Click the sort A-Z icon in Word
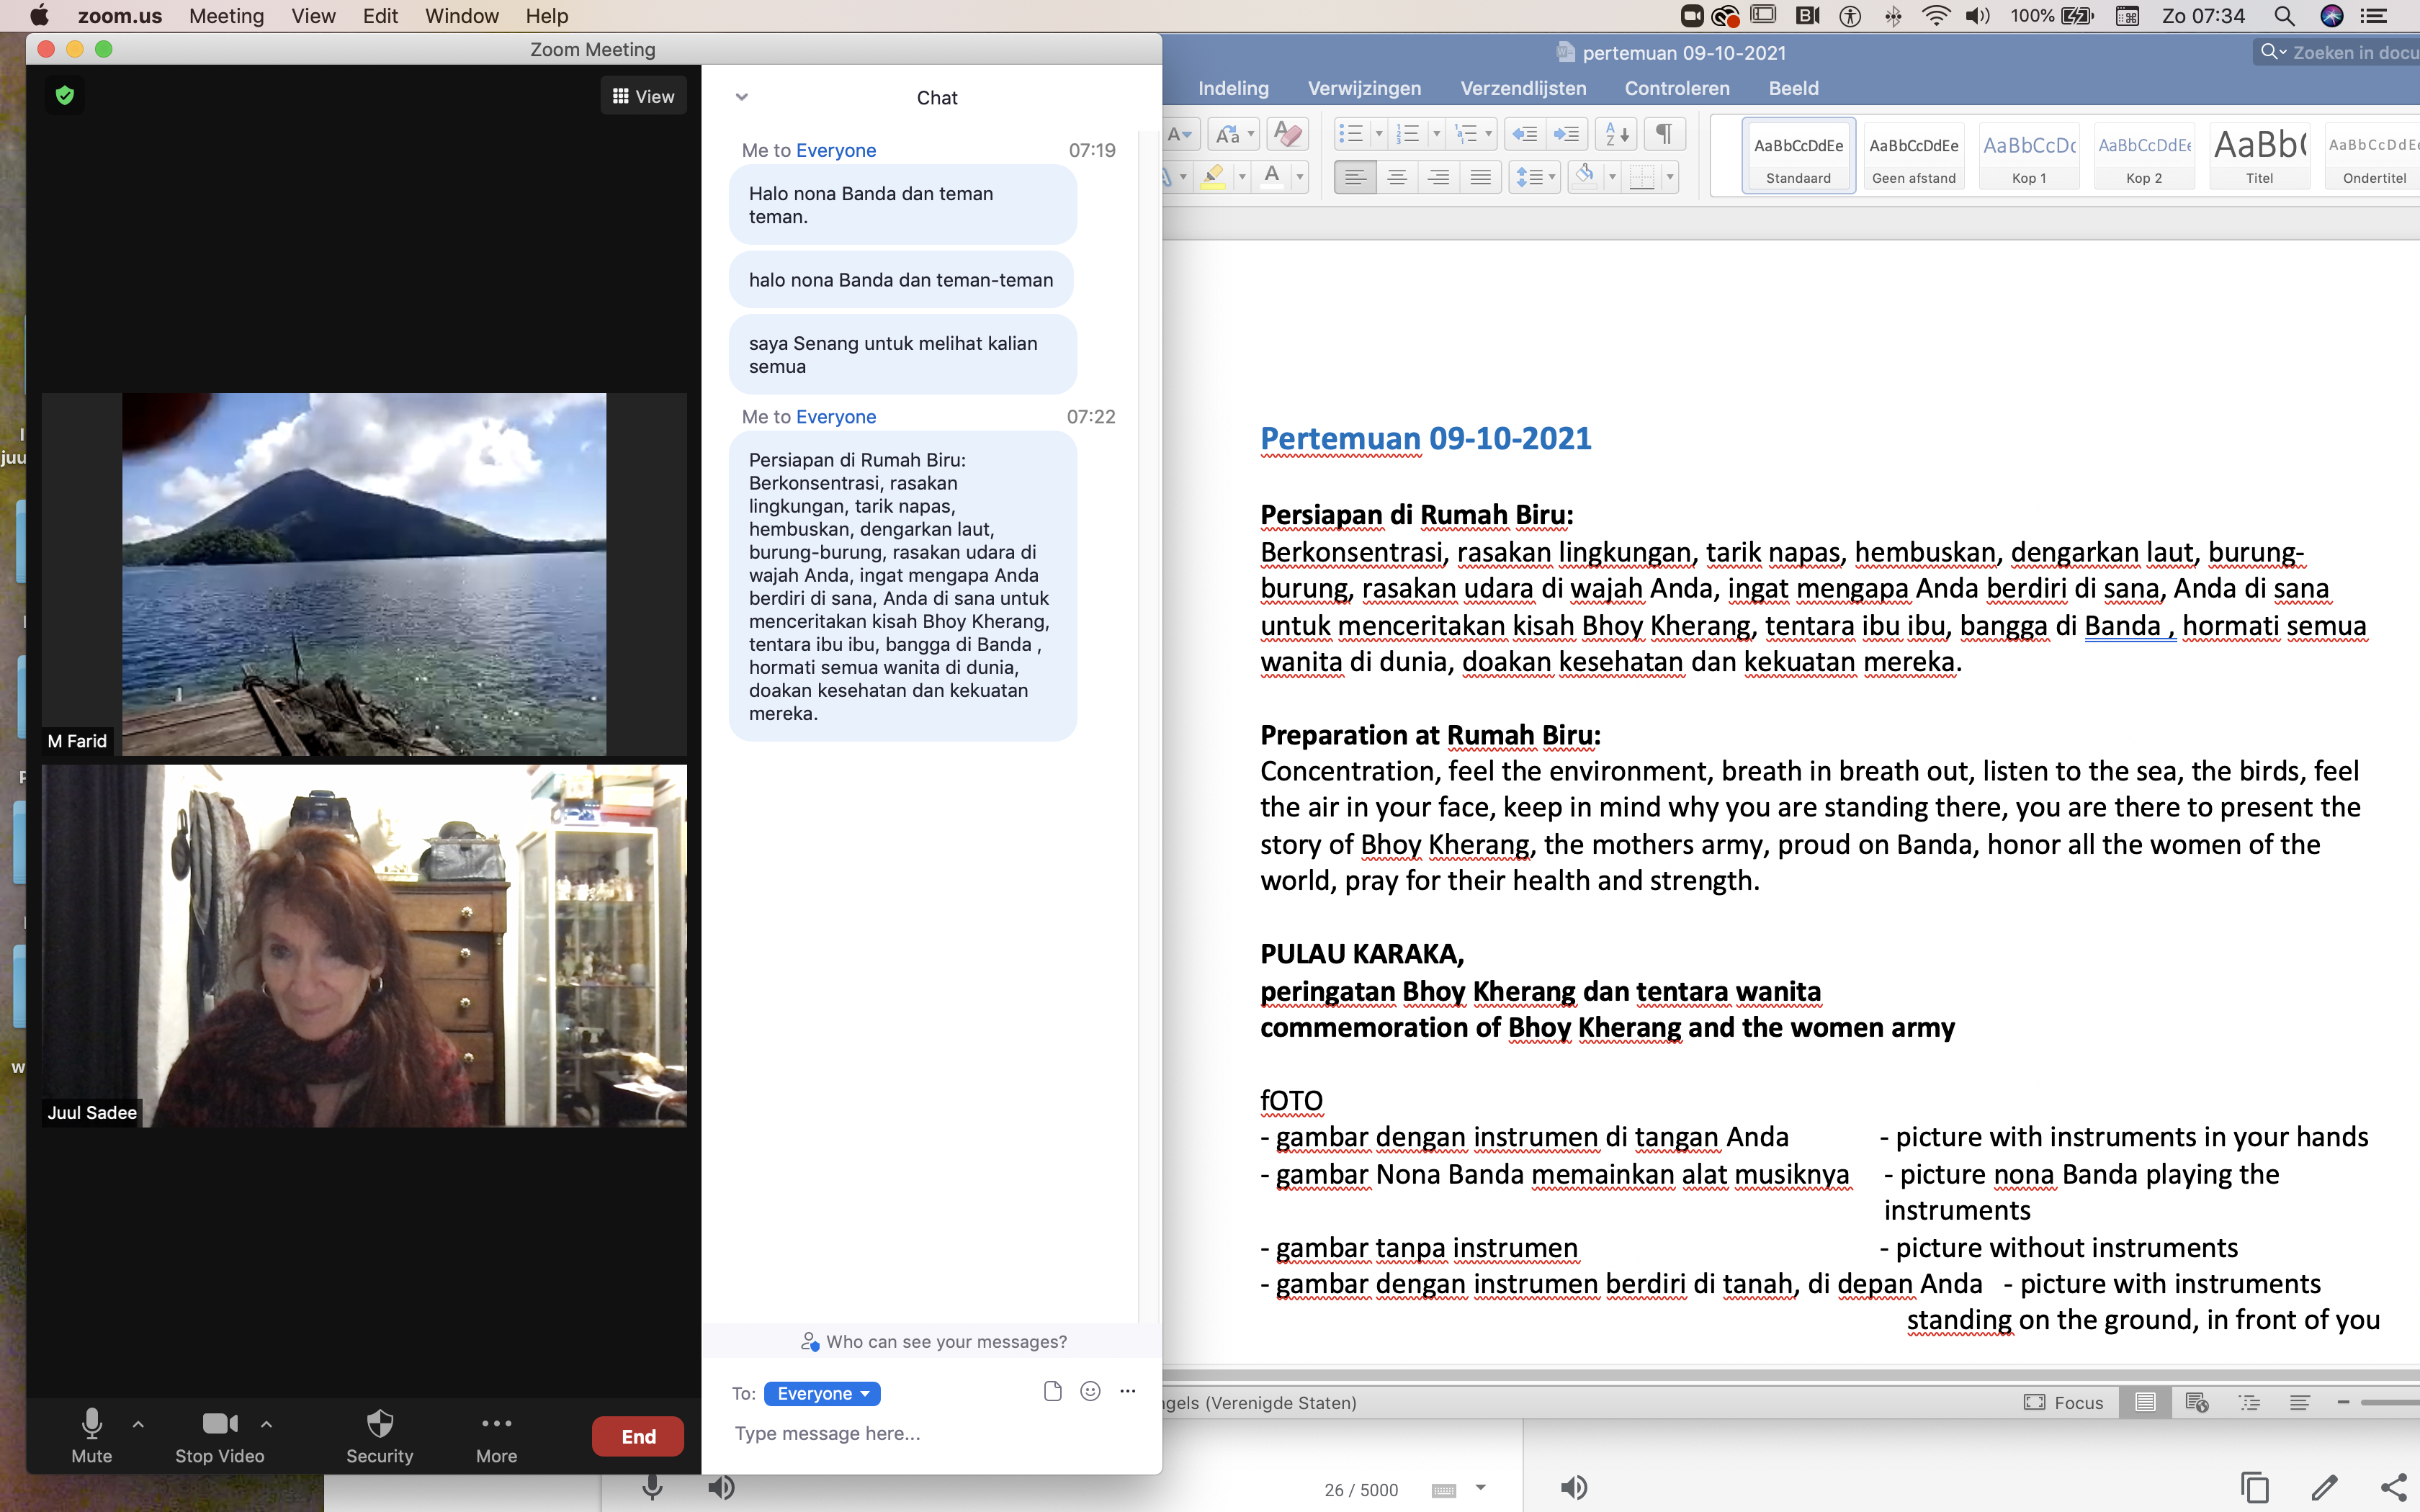2420x1512 pixels. [1616, 134]
